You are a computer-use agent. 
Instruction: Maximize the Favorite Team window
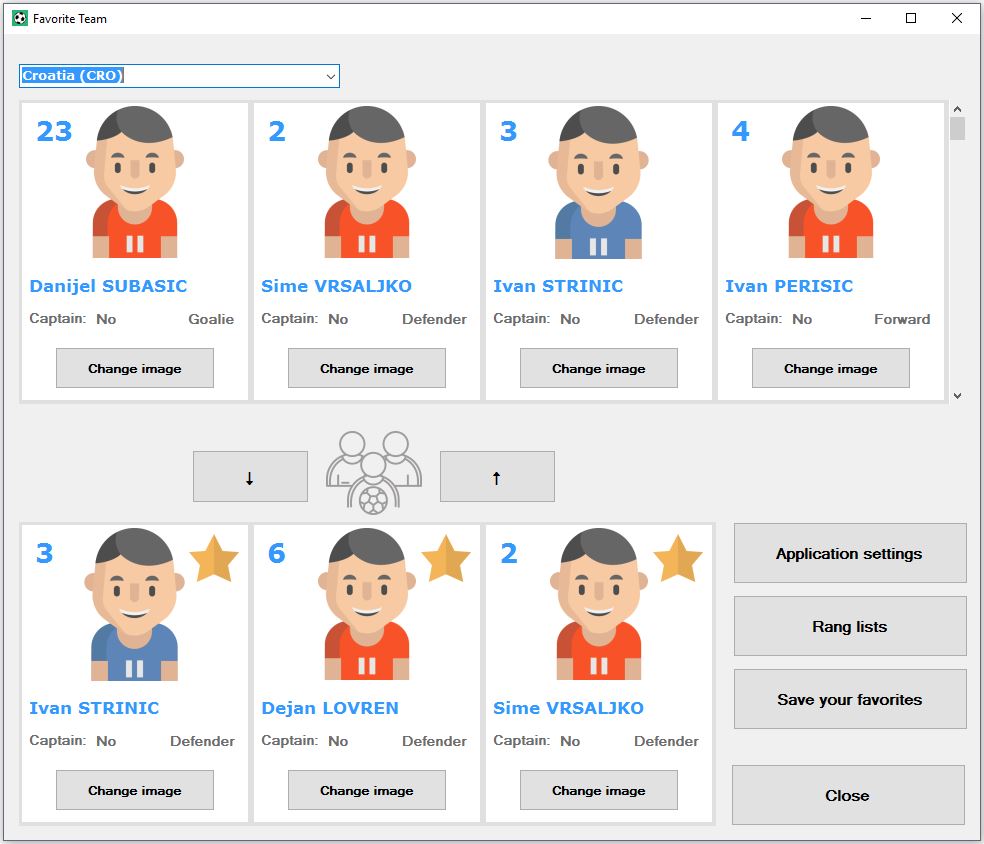(911, 18)
